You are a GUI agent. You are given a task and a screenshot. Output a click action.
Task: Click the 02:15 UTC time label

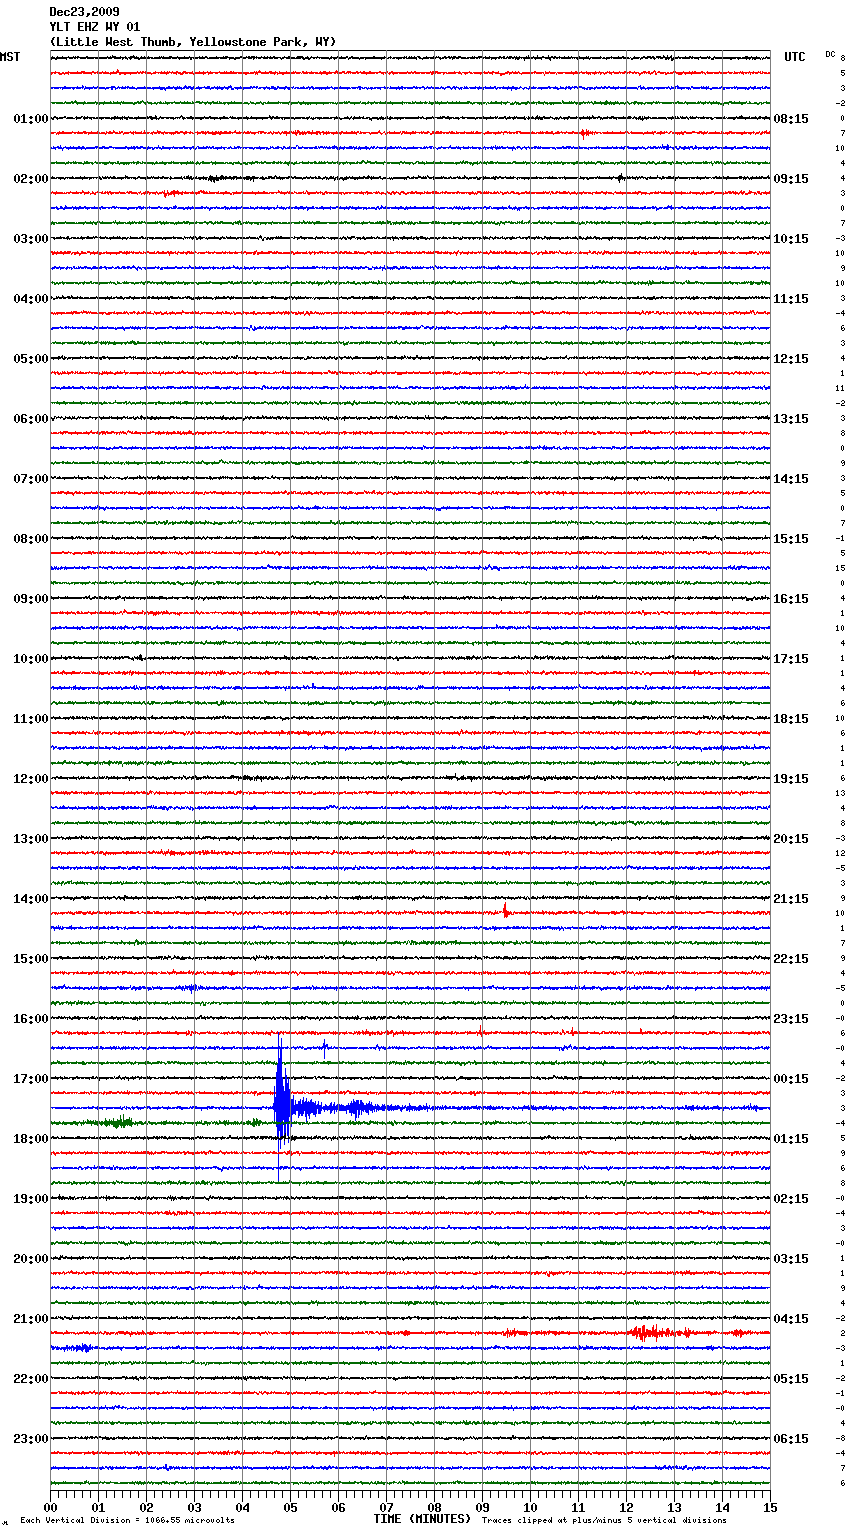pyautogui.click(x=791, y=1199)
